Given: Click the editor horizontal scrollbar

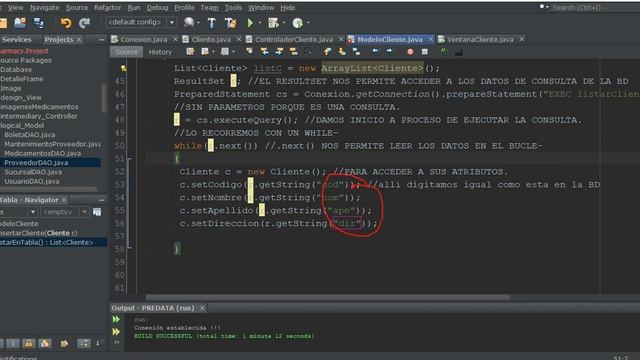Looking at the screenshot, I should pyautogui.click(x=328, y=297).
